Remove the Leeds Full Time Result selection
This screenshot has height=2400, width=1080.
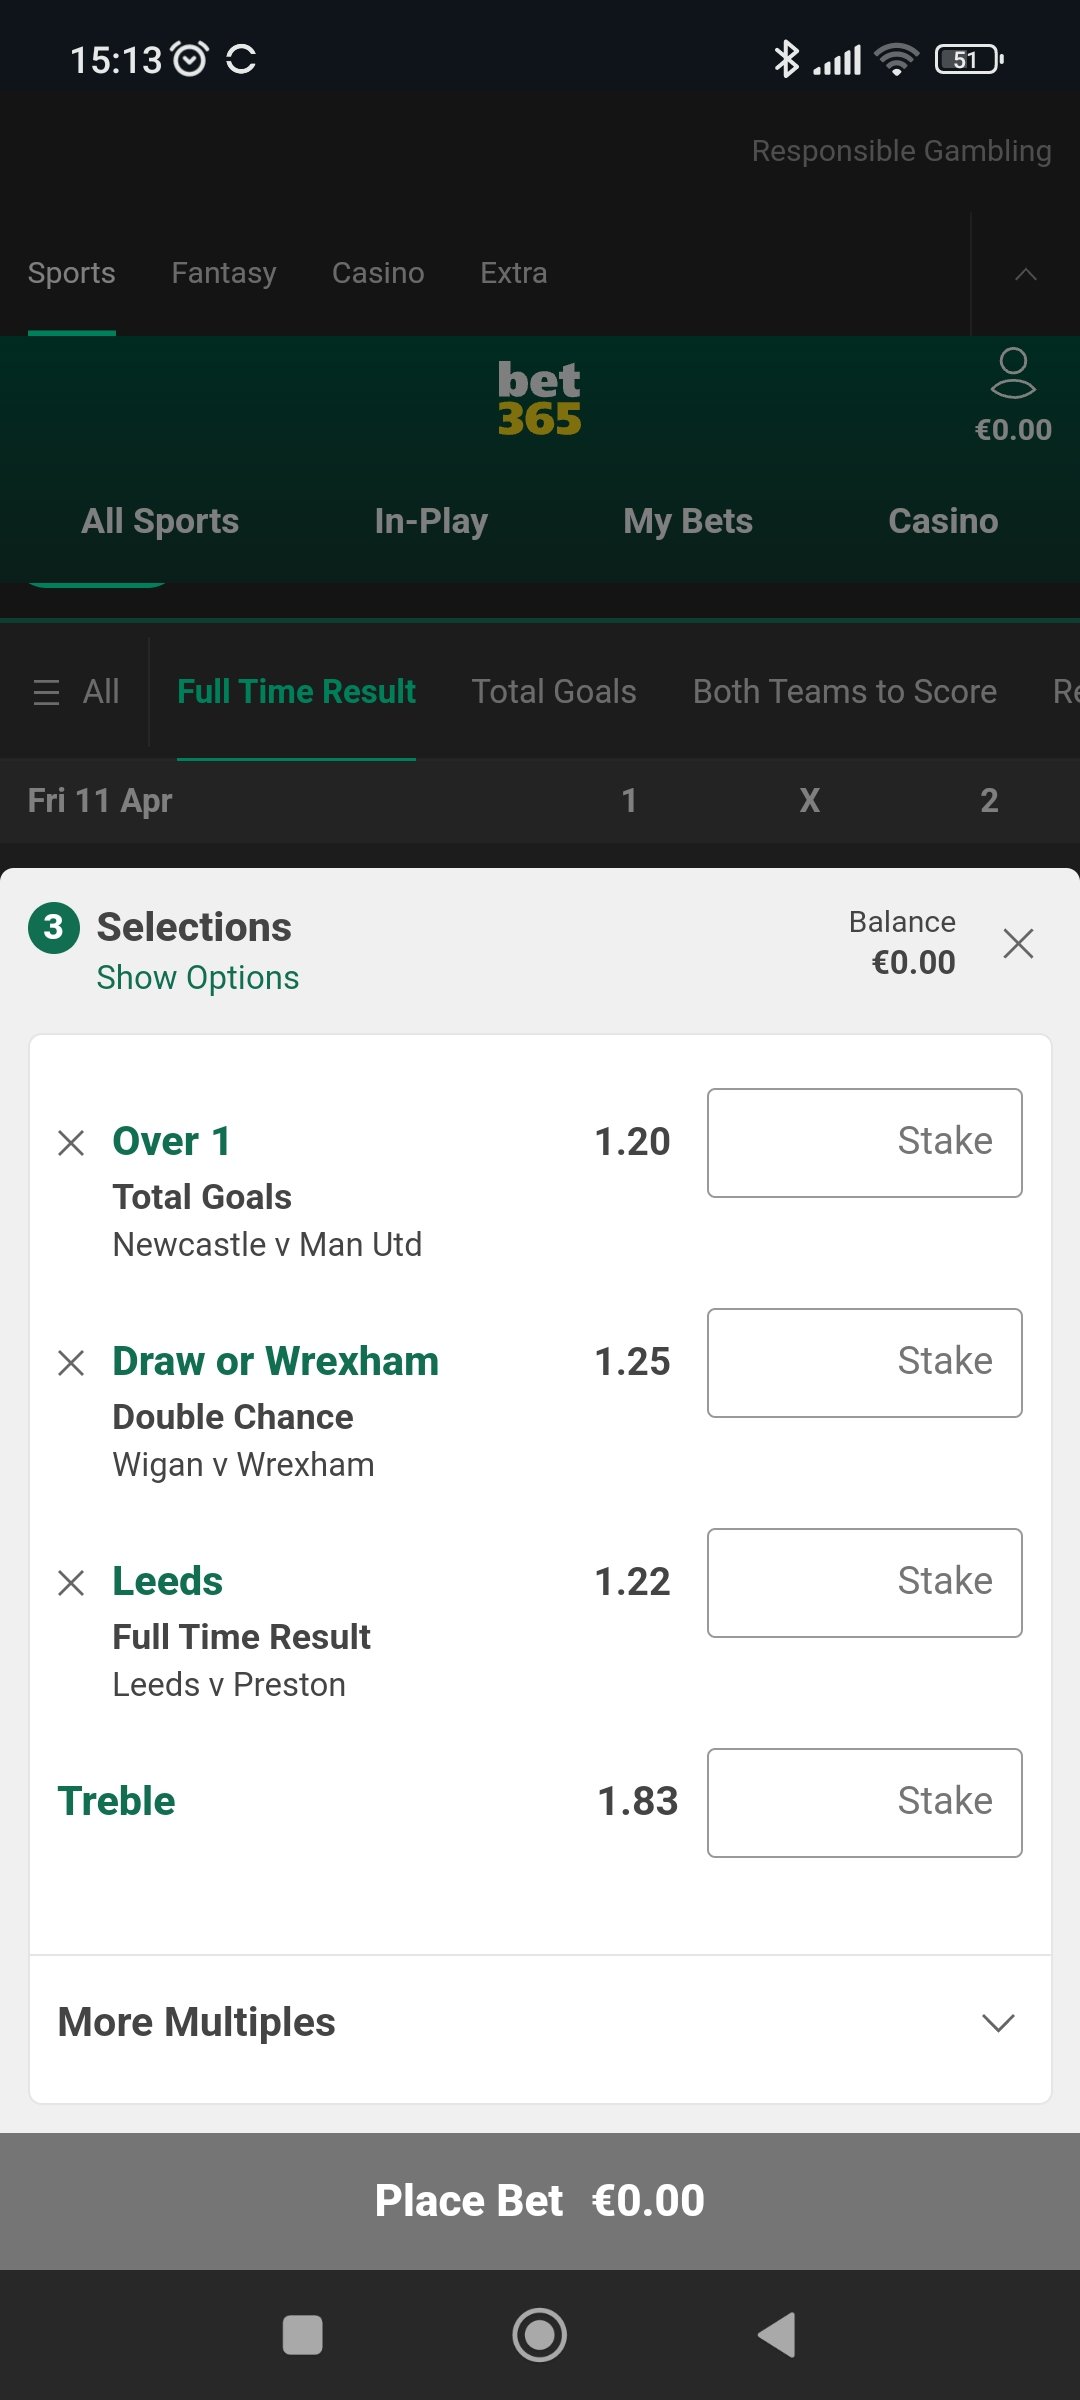tap(71, 1582)
